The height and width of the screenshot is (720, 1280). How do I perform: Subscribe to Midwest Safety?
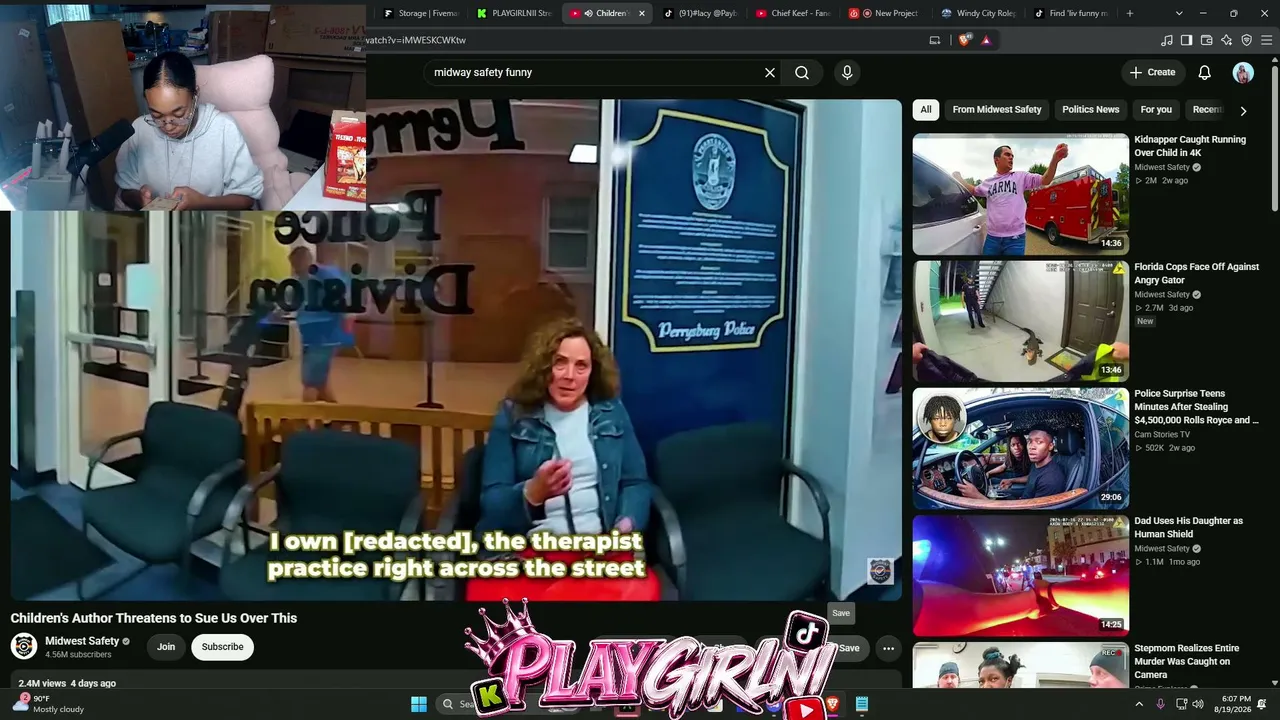pyautogui.click(x=222, y=647)
